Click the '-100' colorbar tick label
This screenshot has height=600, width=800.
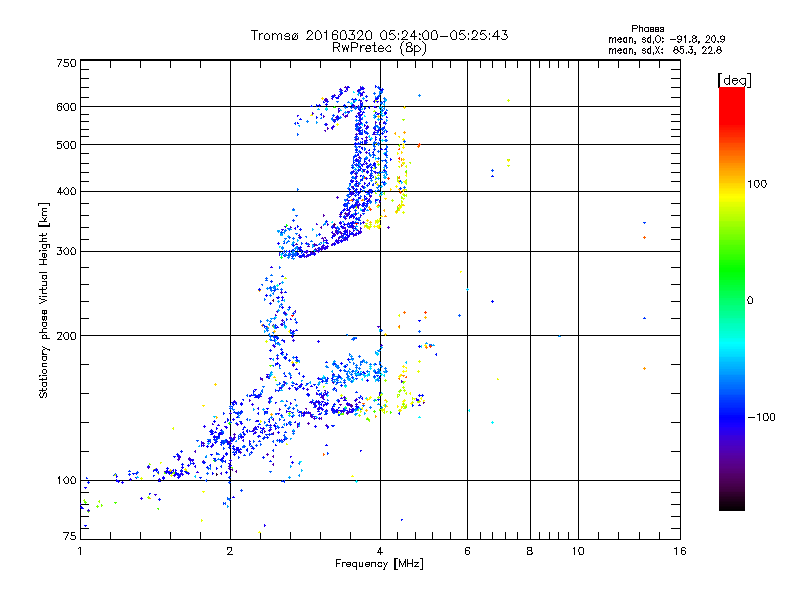tap(761, 417)
